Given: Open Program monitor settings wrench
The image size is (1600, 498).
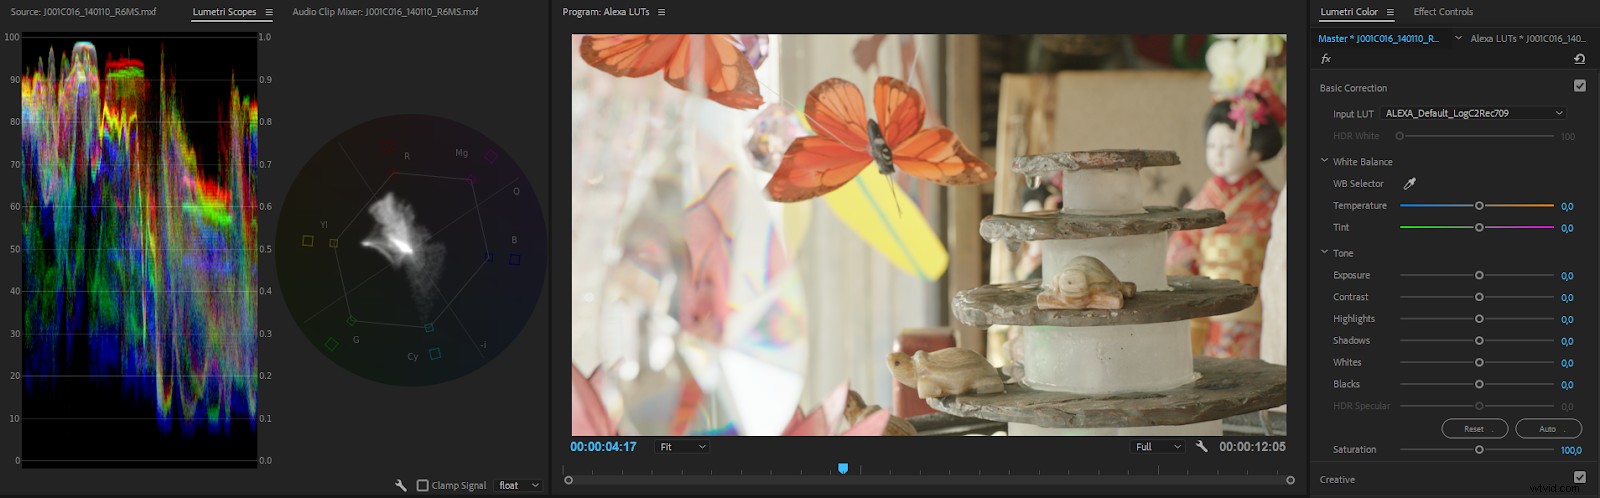Looking at the screenshot, I should [1202, 446].
